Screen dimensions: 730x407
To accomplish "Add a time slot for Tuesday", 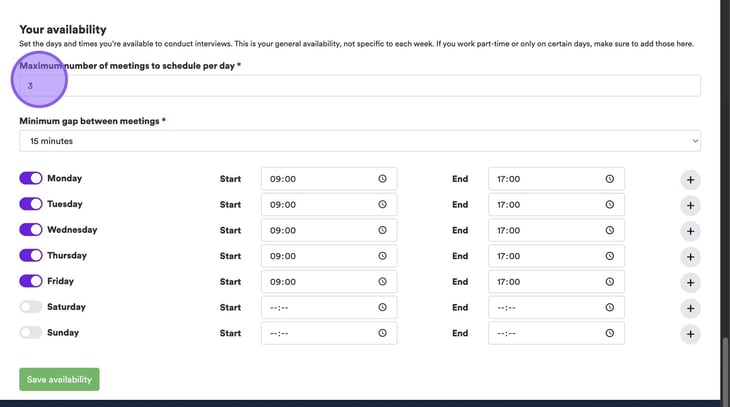I will click(x=690, y=206).
